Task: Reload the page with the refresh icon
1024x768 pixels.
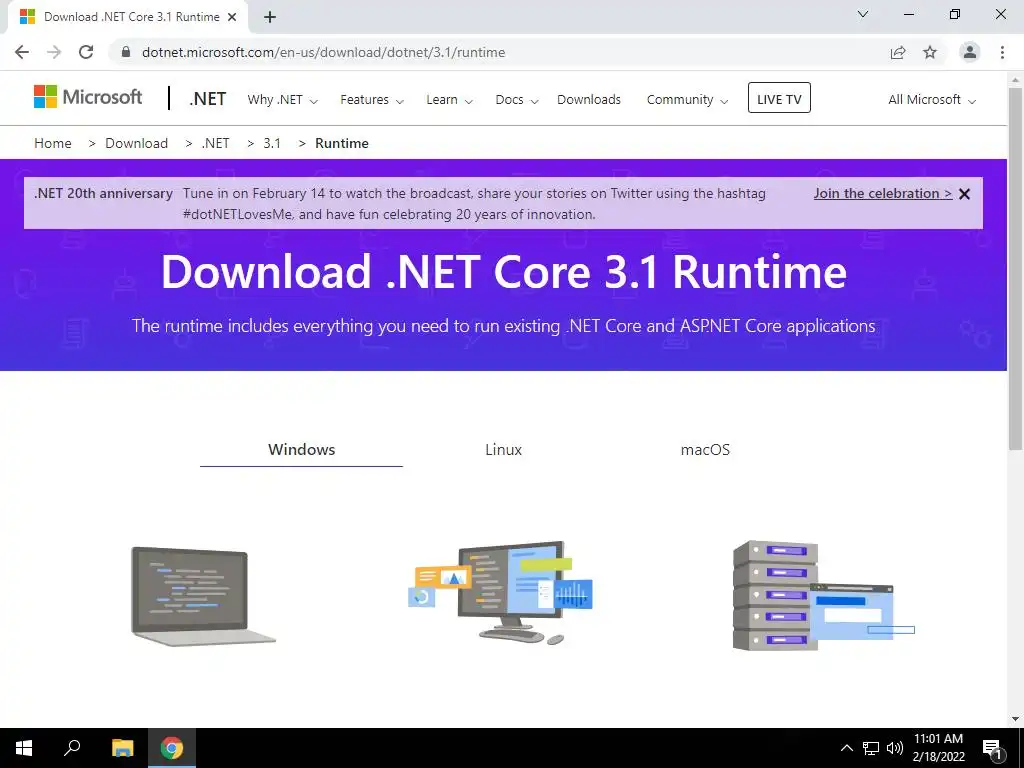Action: coord(86,52)
